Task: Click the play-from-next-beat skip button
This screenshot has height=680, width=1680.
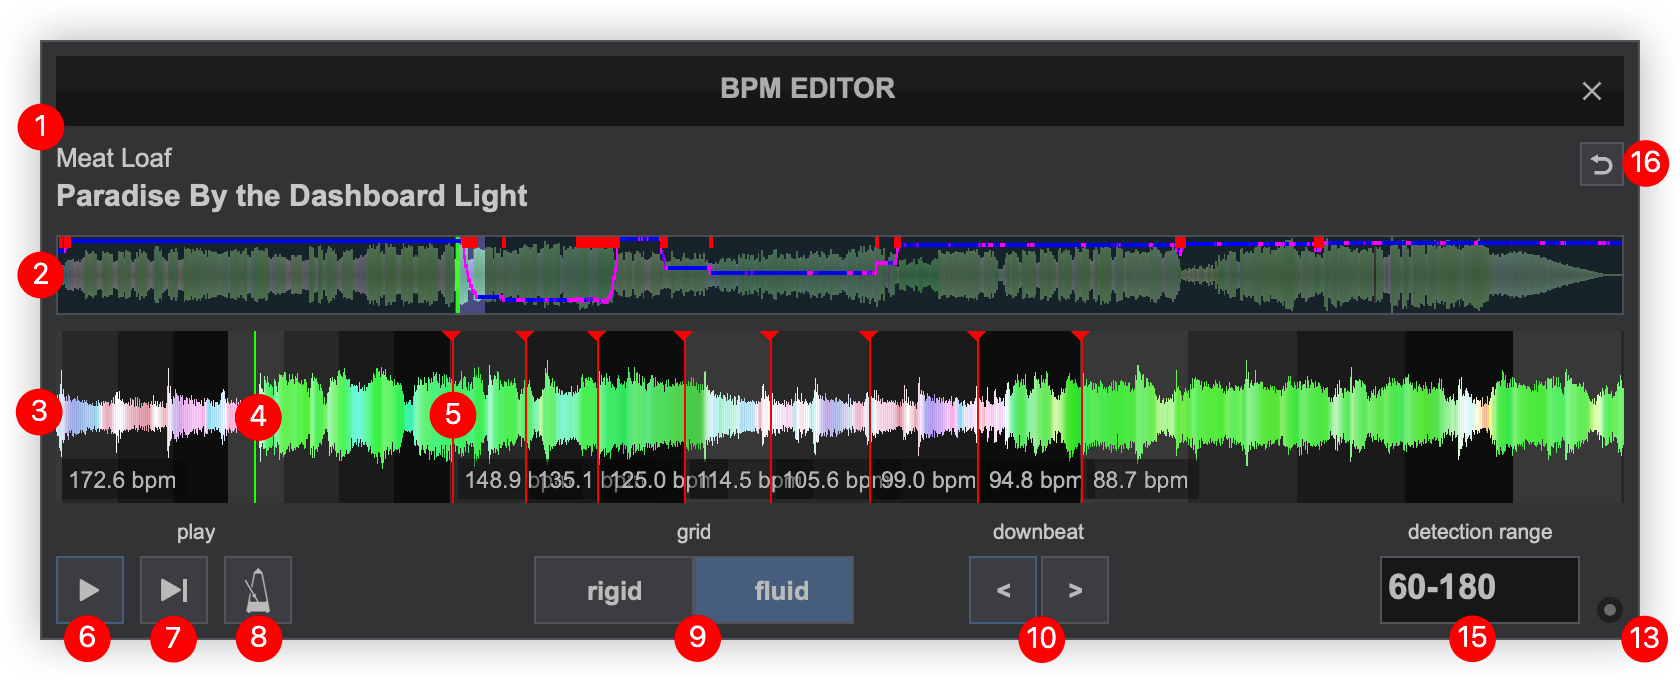Action: (x=174, y=590)
